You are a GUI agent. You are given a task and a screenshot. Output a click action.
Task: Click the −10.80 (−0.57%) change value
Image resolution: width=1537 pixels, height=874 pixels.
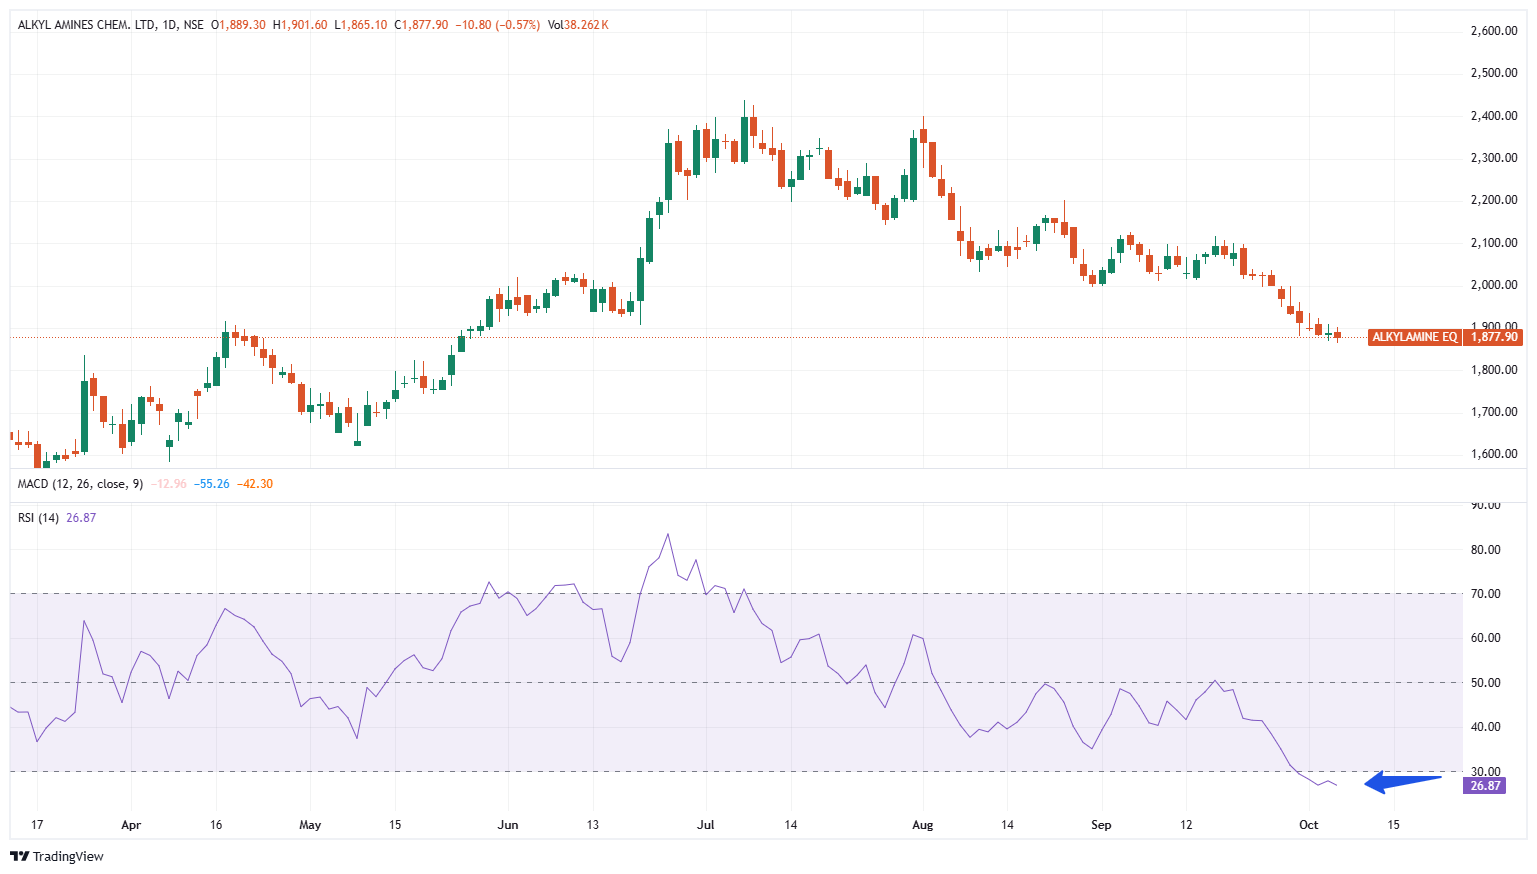point(497,25)
